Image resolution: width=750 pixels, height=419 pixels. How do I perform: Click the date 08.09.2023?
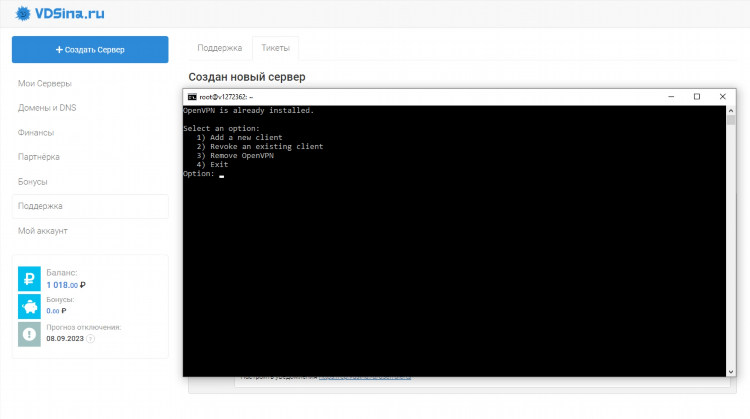coord(65,339)
